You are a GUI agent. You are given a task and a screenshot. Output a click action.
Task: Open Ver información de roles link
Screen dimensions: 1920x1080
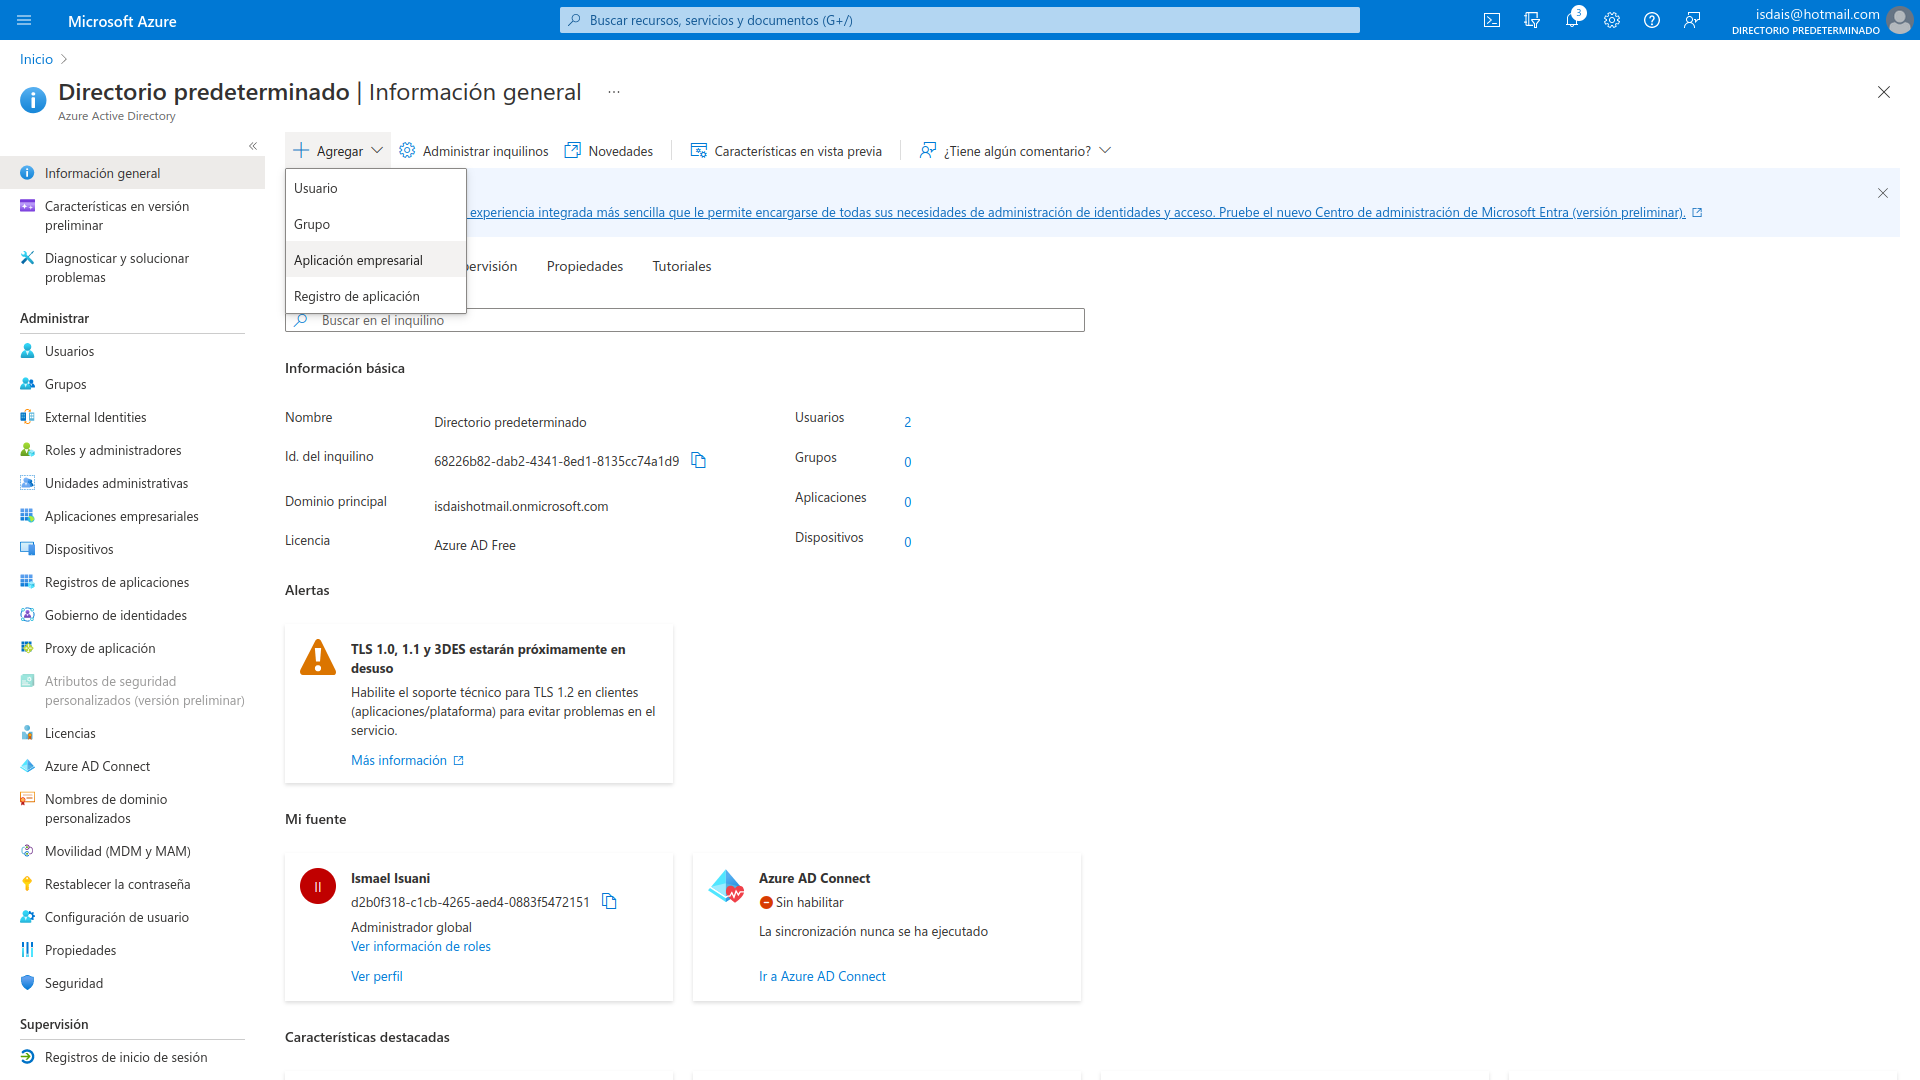[x=421, y=946]
